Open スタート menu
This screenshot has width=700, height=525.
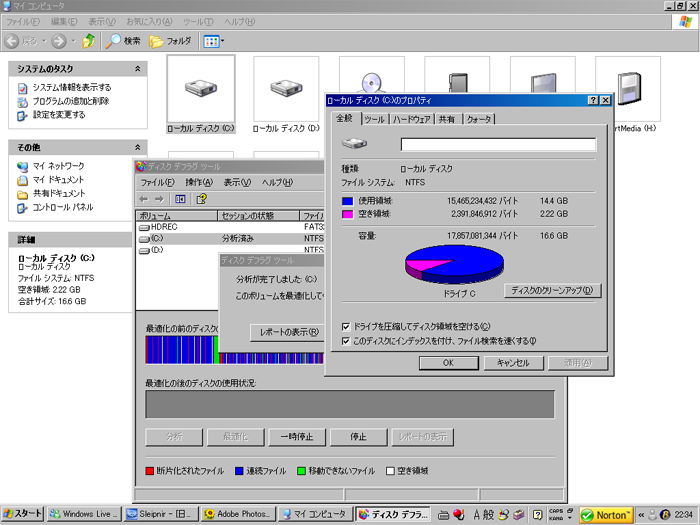(22, 514)
